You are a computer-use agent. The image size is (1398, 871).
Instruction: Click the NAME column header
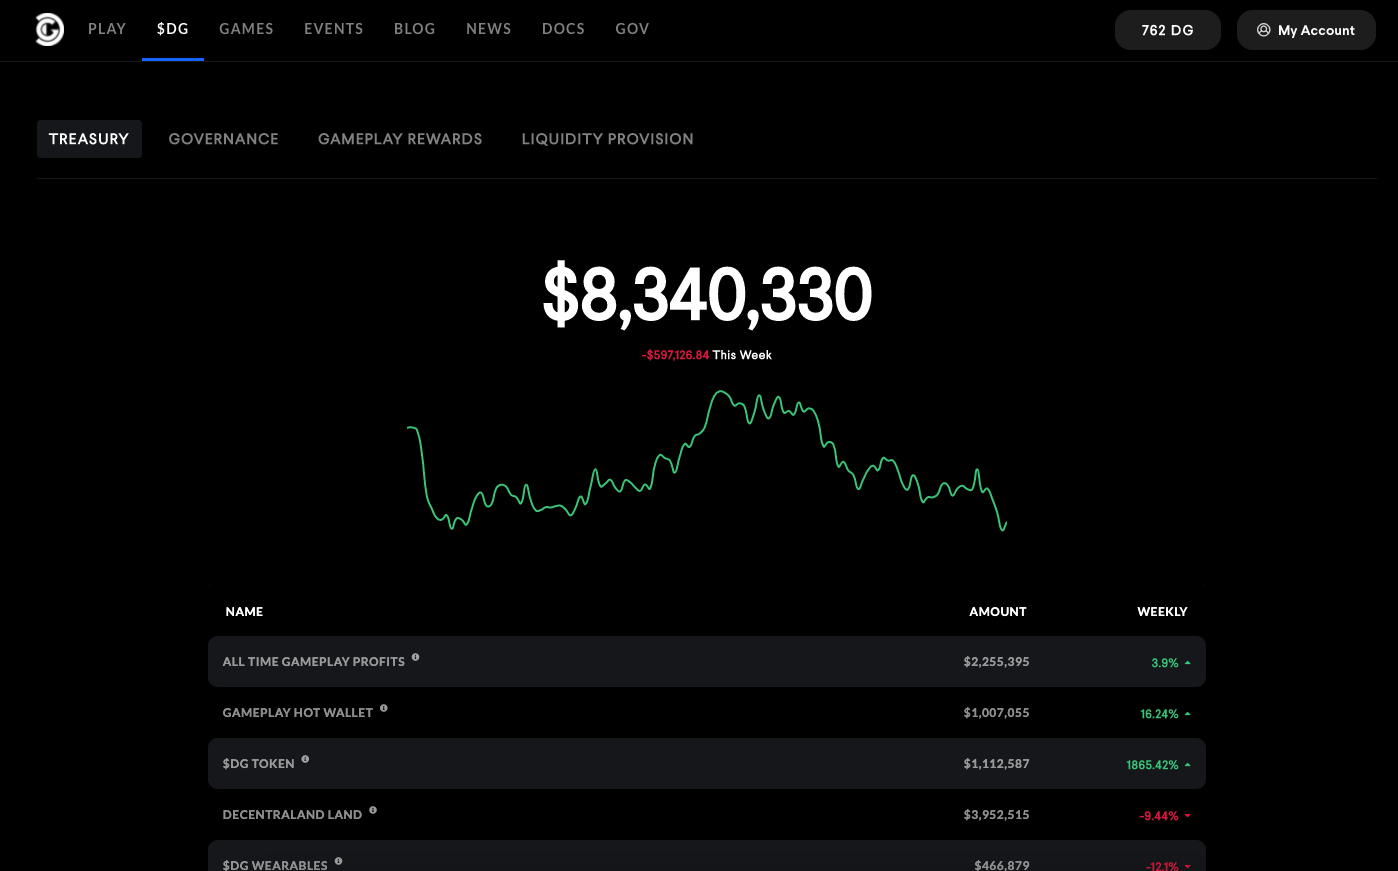tap(244, 612)
